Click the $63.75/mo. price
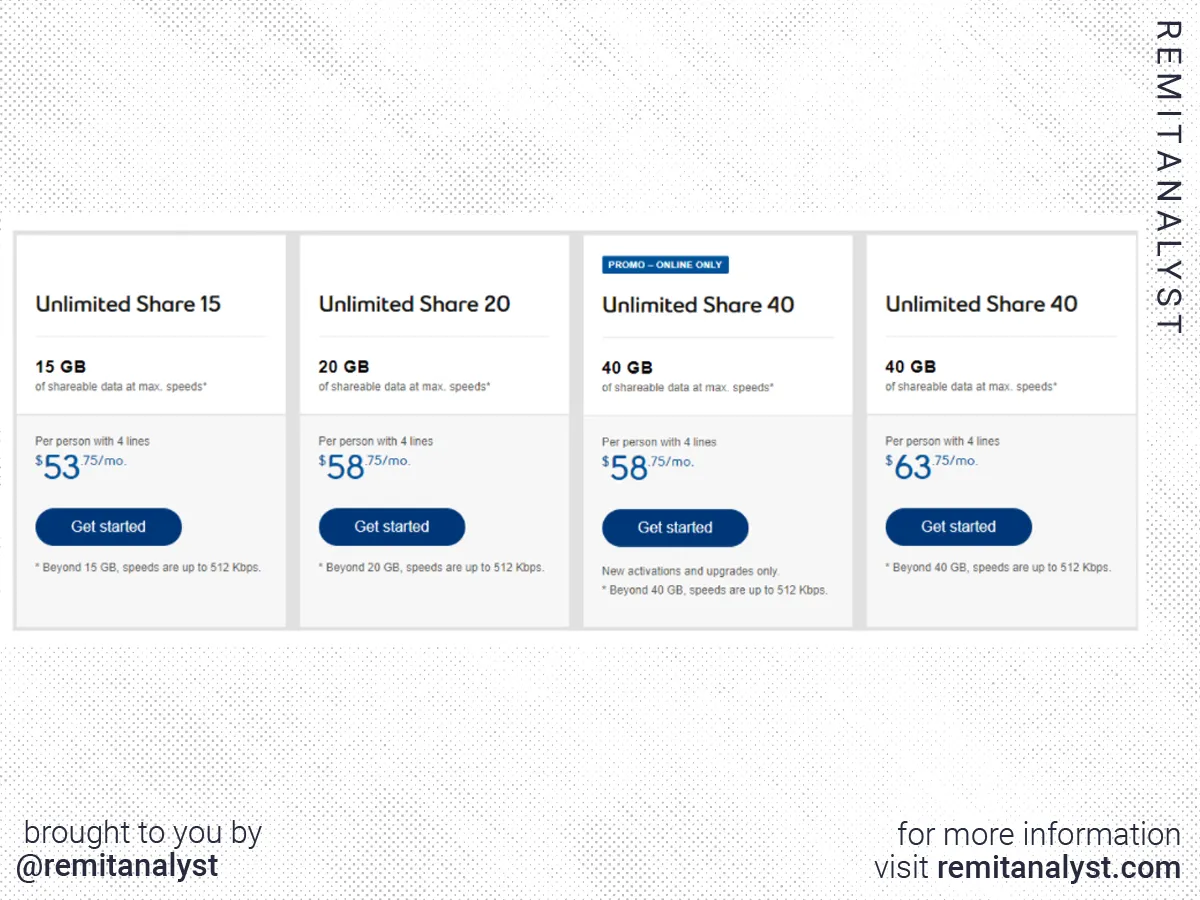This screenshot has height=900, width=1200. coord(931,465)
